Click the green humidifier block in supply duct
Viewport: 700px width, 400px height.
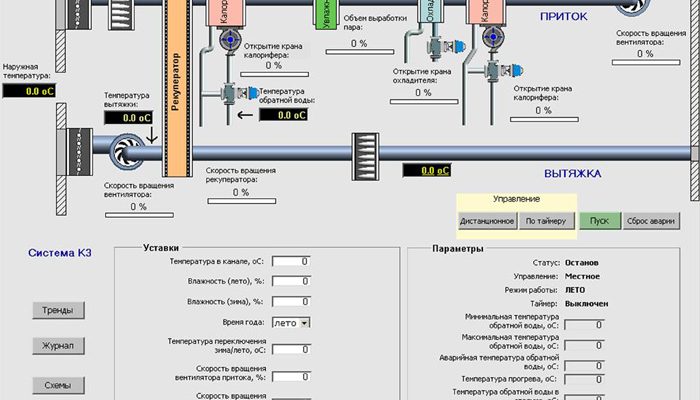(327, 12)
